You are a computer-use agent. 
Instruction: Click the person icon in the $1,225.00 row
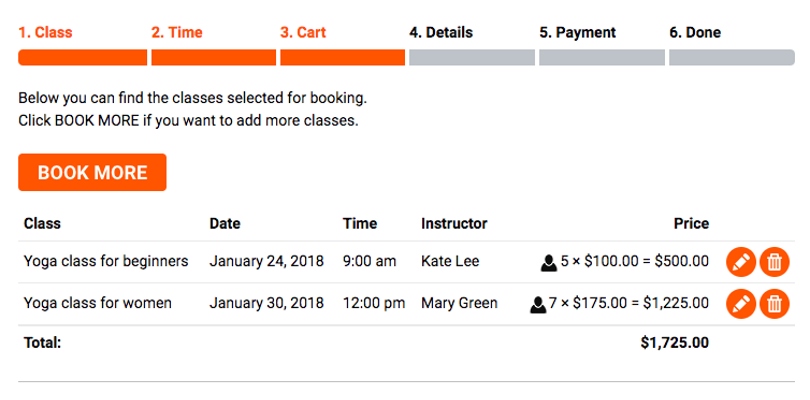537,304
